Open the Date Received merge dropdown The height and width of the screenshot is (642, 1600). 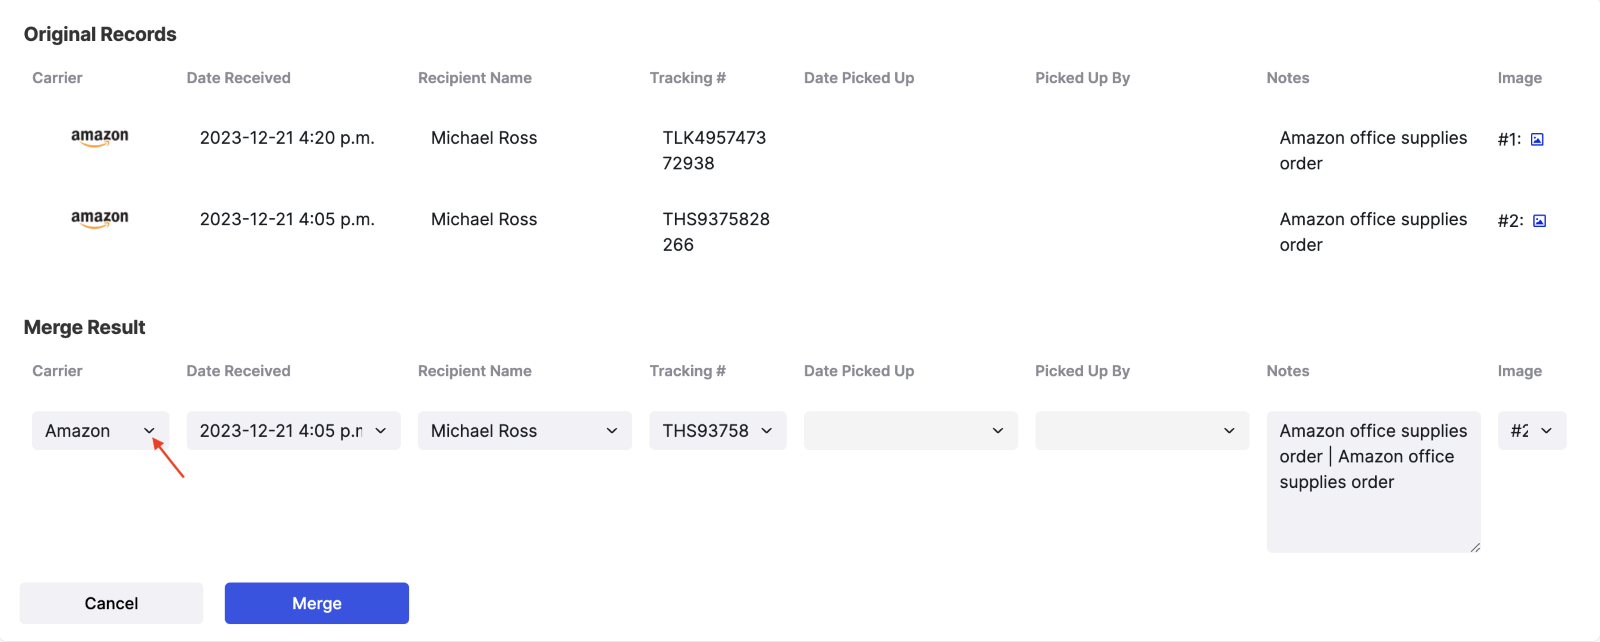tap(294, 431)
